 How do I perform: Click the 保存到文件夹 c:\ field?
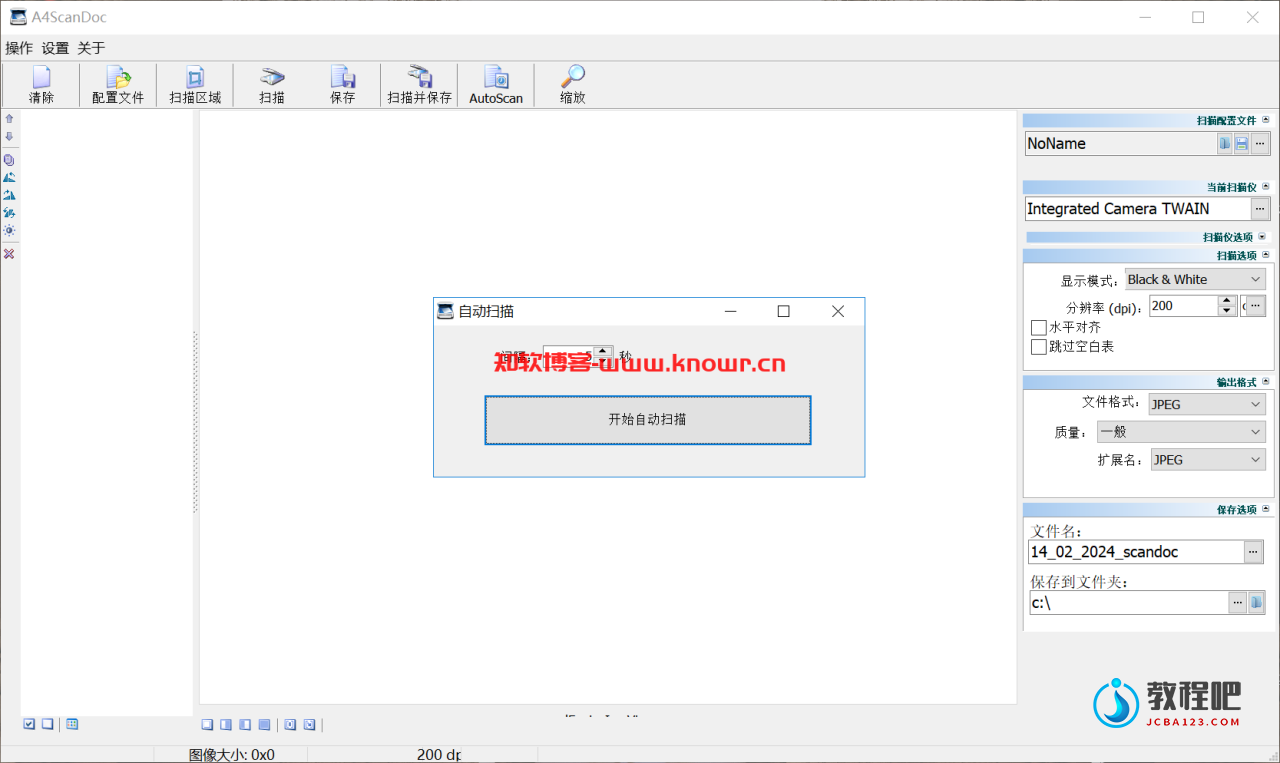point(1127,602)
